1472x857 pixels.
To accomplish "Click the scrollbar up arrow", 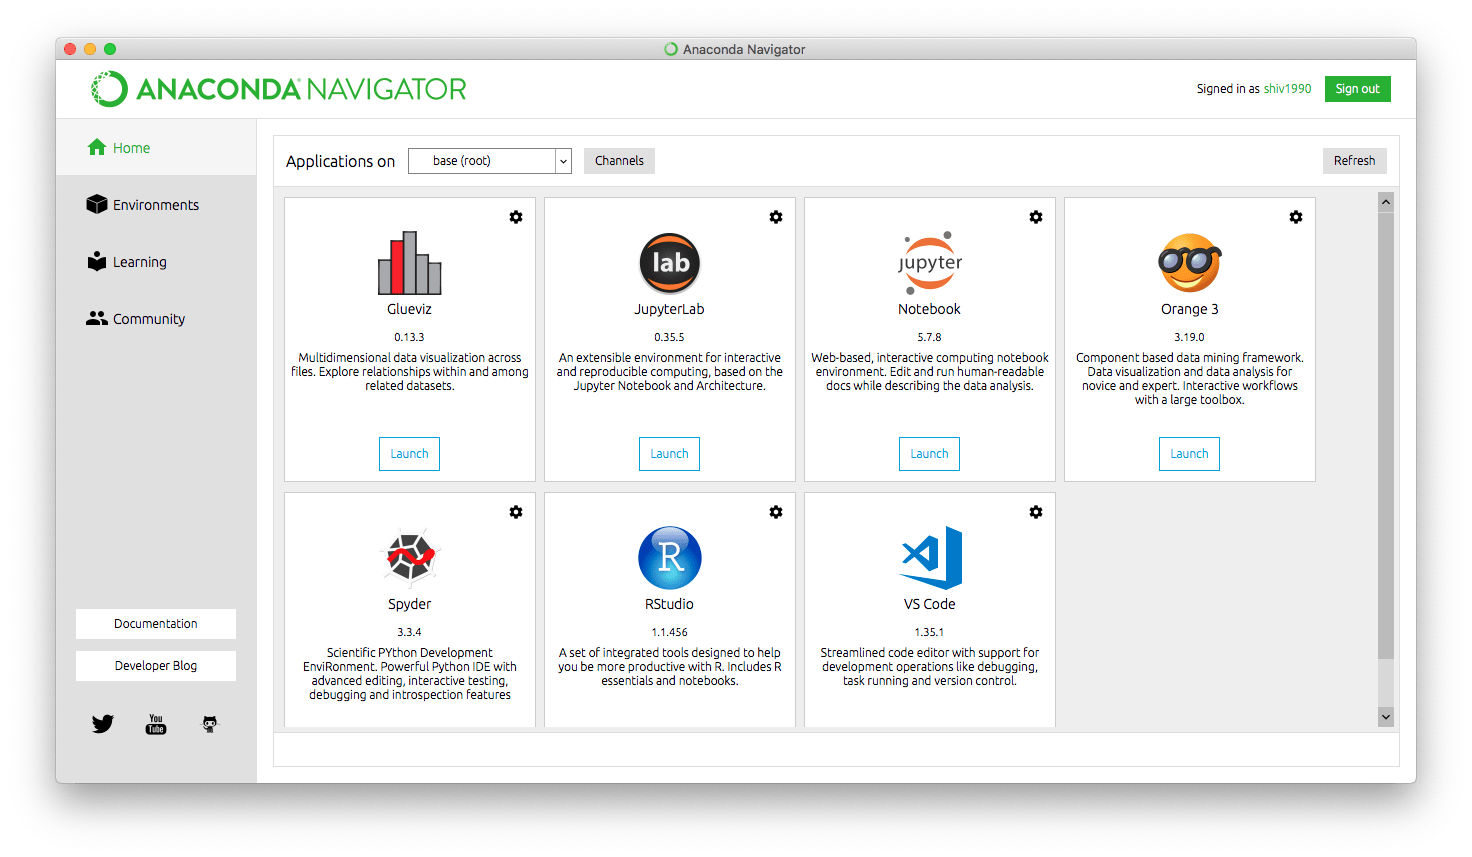I will pos(1386,202).
